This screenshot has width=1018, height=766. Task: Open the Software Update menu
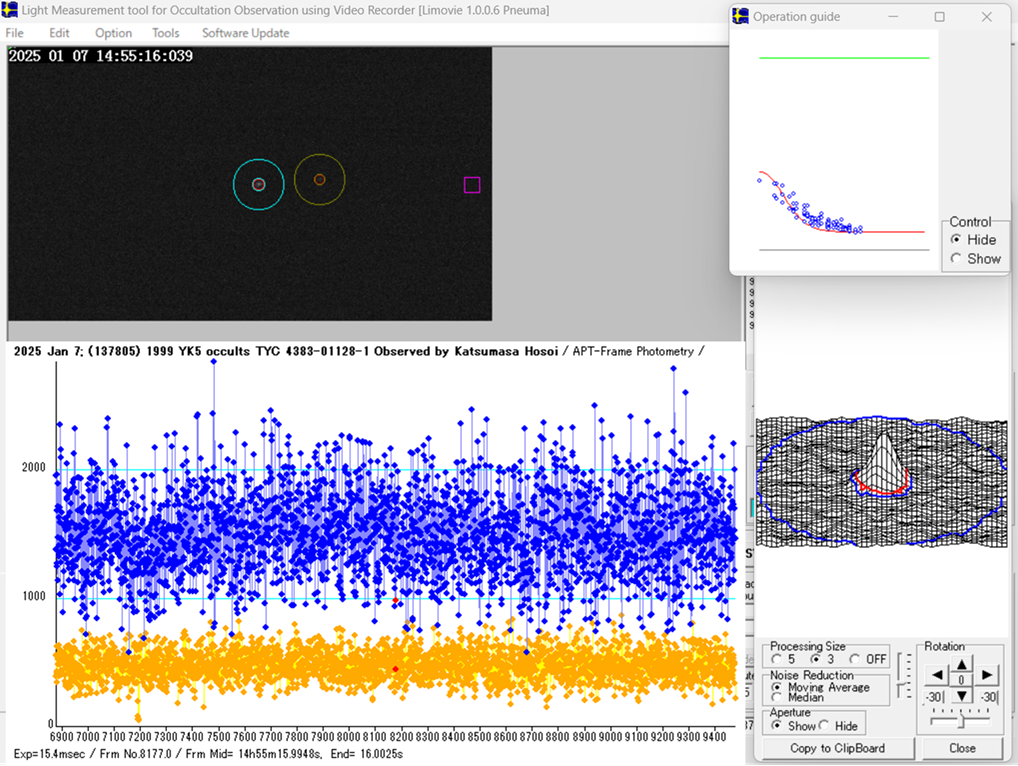(x=245, y=33)
